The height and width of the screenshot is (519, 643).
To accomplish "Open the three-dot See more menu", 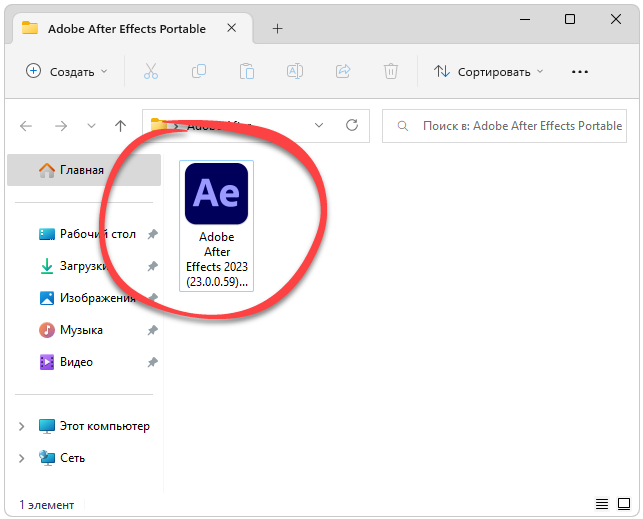I will (x=580, y=72).
